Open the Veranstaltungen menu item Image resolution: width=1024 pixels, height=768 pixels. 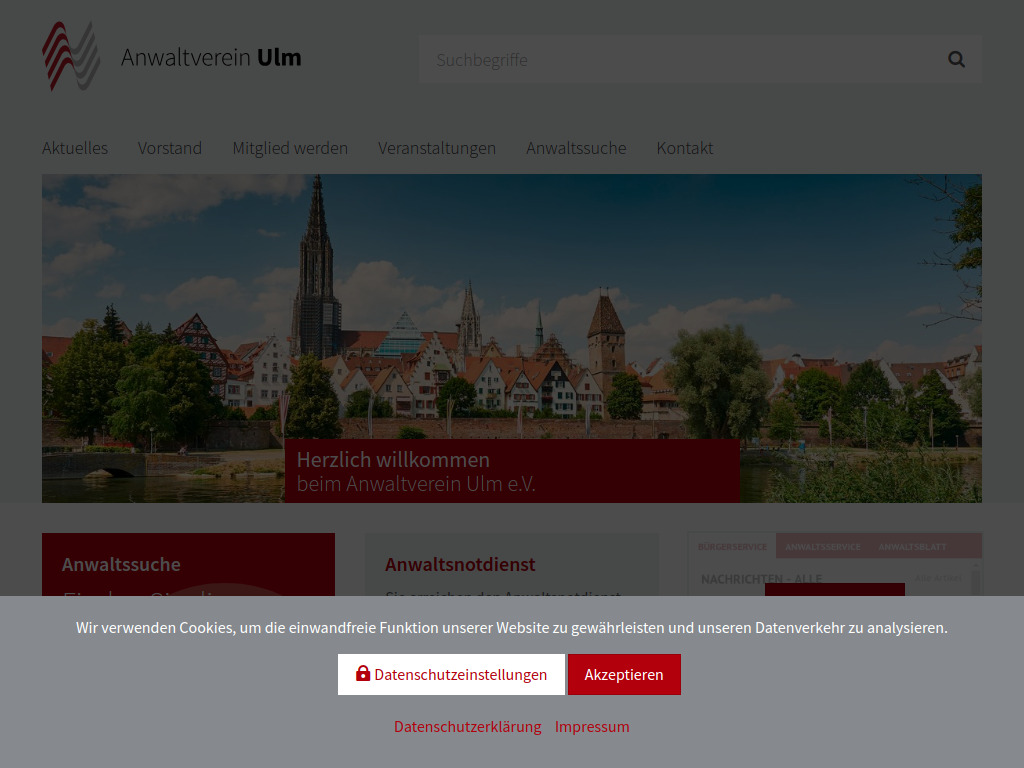click(x=437, y=148)
